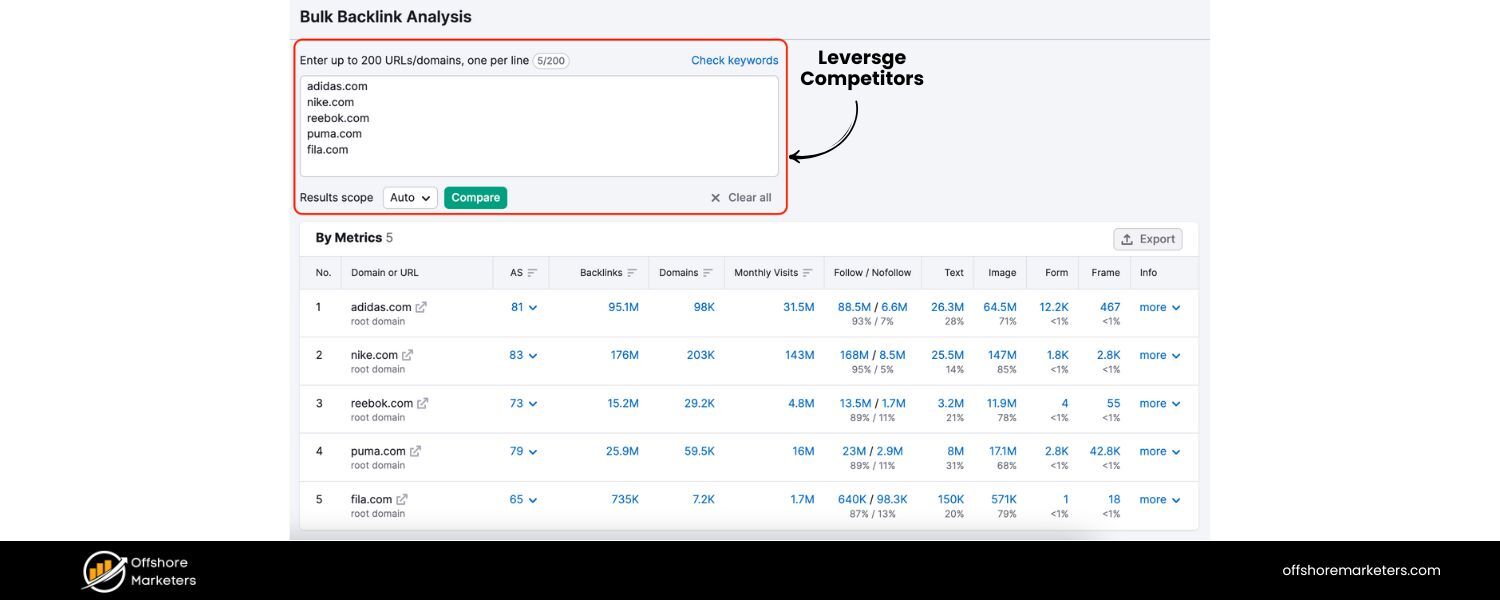
Task: Sort the Backlinks column
Action: coord(633,272)
